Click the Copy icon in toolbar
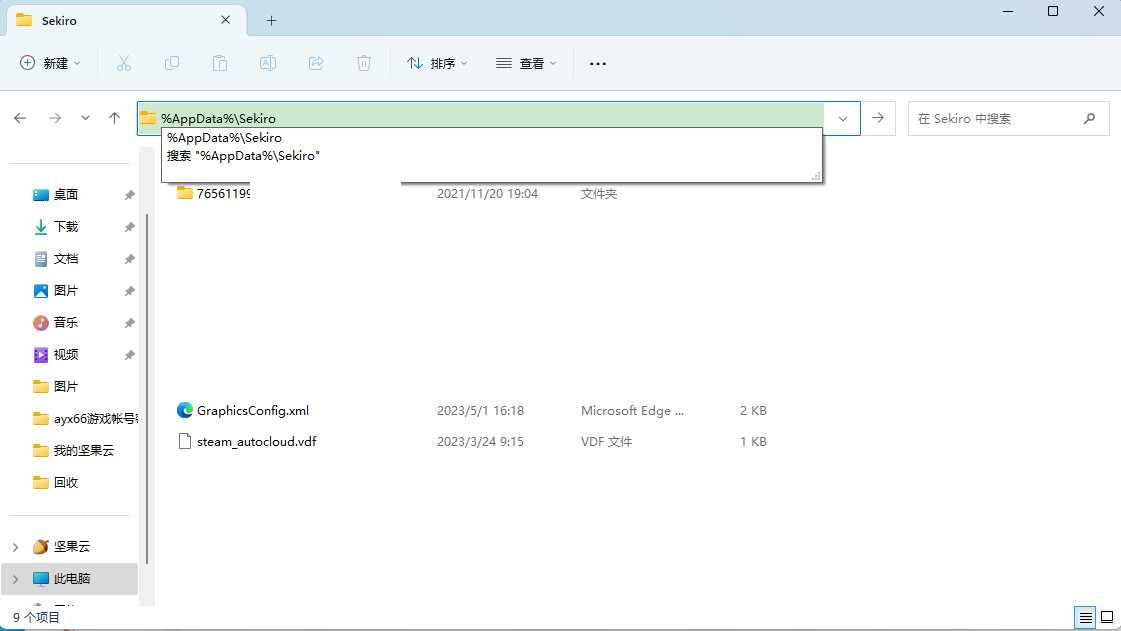Viewport: 1121px width, 631px height. pos(172,63)
